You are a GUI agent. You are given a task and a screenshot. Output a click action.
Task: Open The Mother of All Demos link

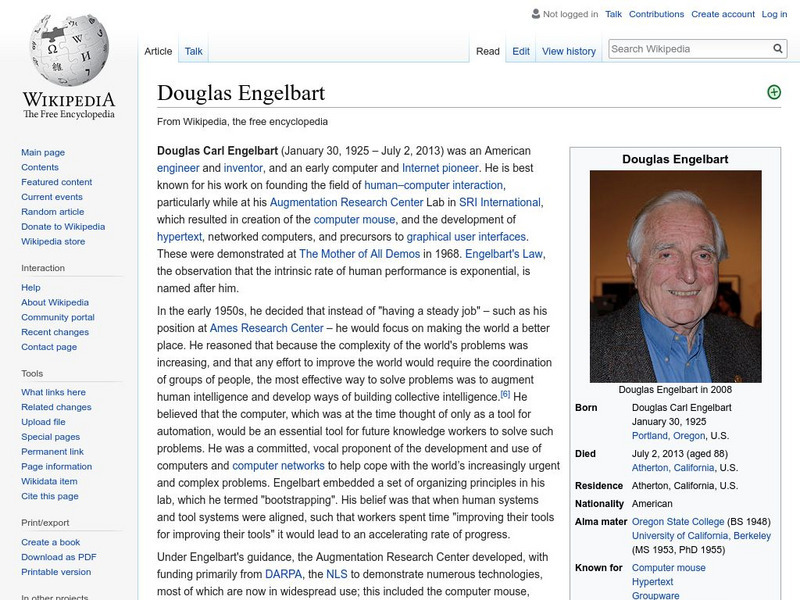[360, 254]
